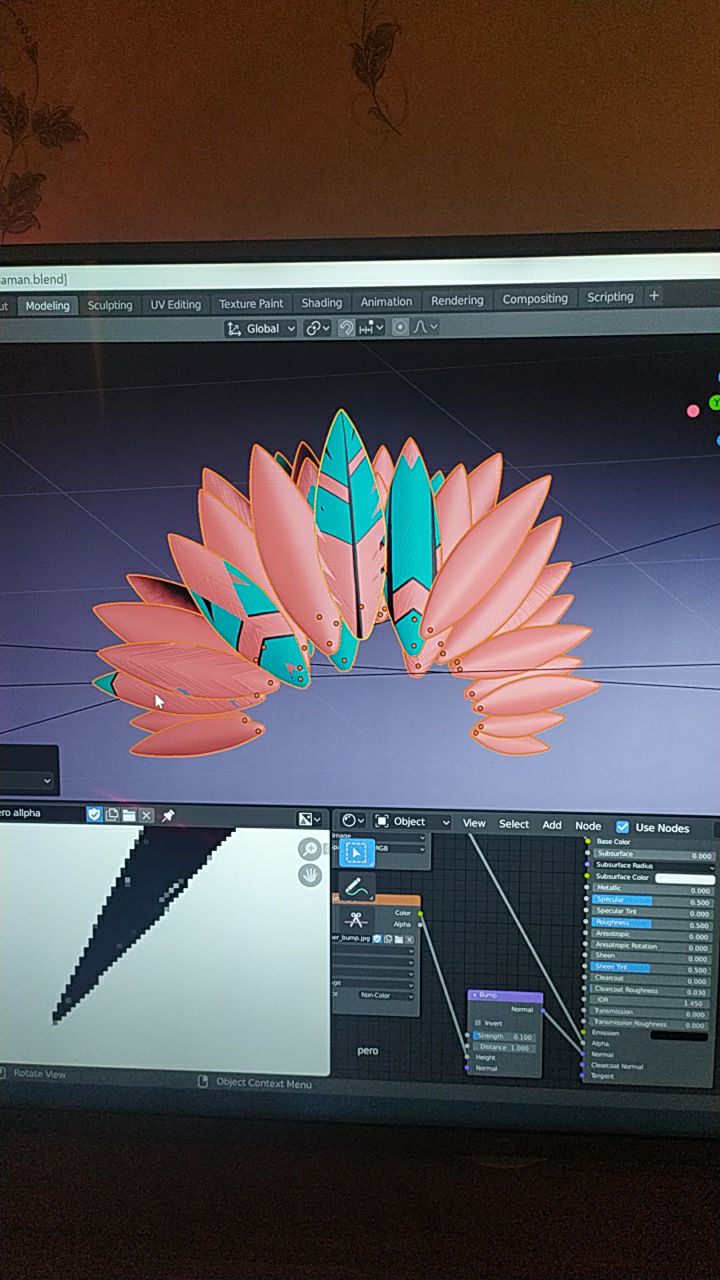Go to the Rendering workspace tab
Viewport: 720px width, 1280px height.
457,300
